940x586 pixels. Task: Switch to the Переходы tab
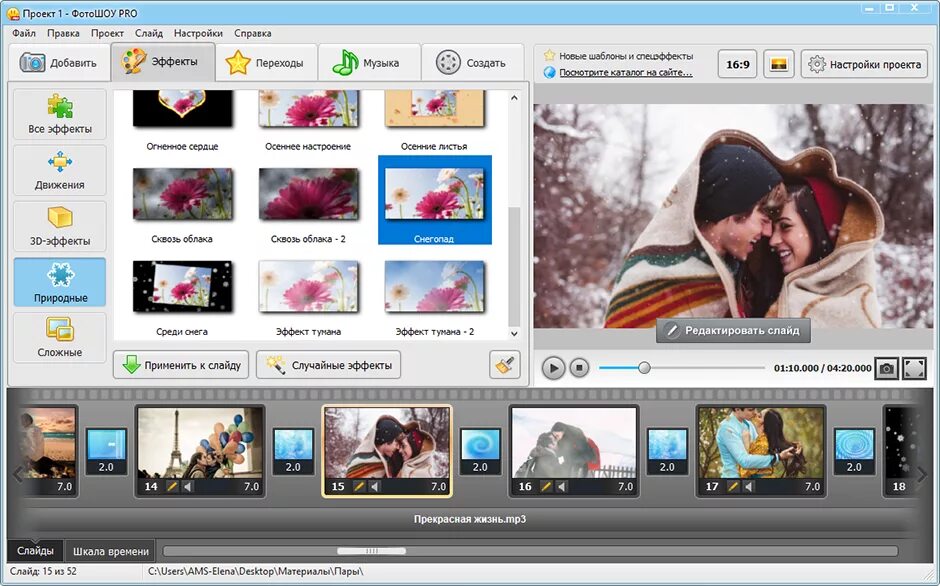266,62
